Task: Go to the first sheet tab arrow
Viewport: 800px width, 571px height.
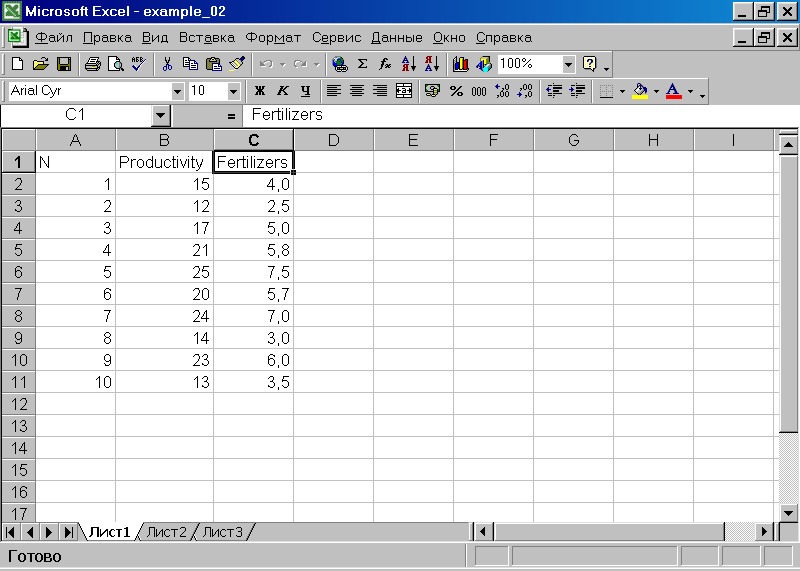Action: (10, 532)
